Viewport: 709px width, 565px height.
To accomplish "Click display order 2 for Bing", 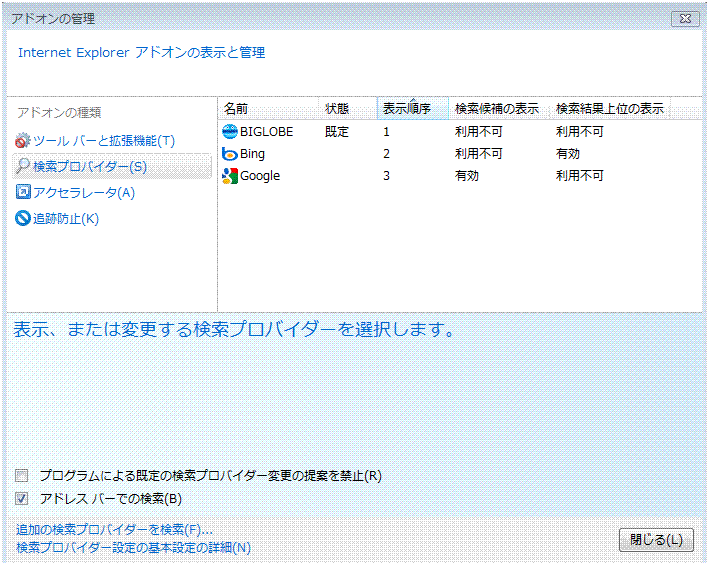I will point(386,154).
